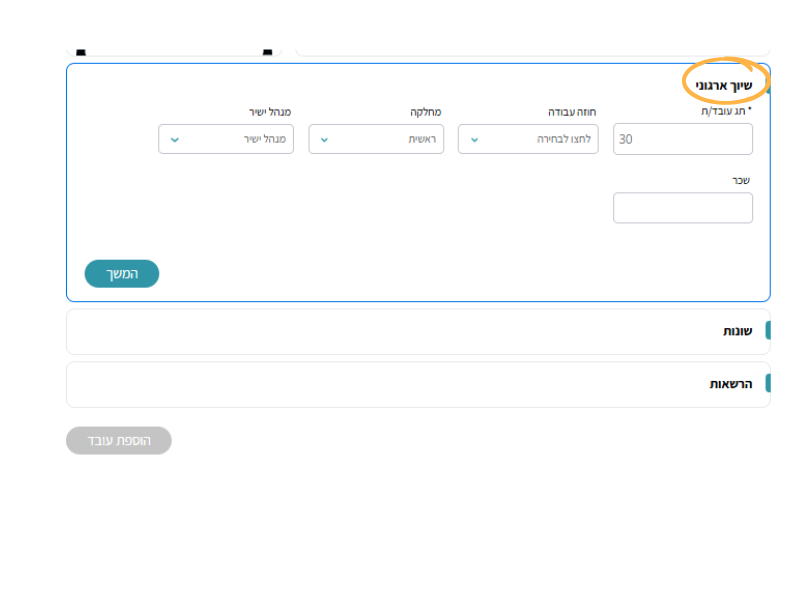Image resolution: width=800 pixels, height=600 pixels.
Task: Click the teal marker beside הרשאות
Action: click(767, 383)
